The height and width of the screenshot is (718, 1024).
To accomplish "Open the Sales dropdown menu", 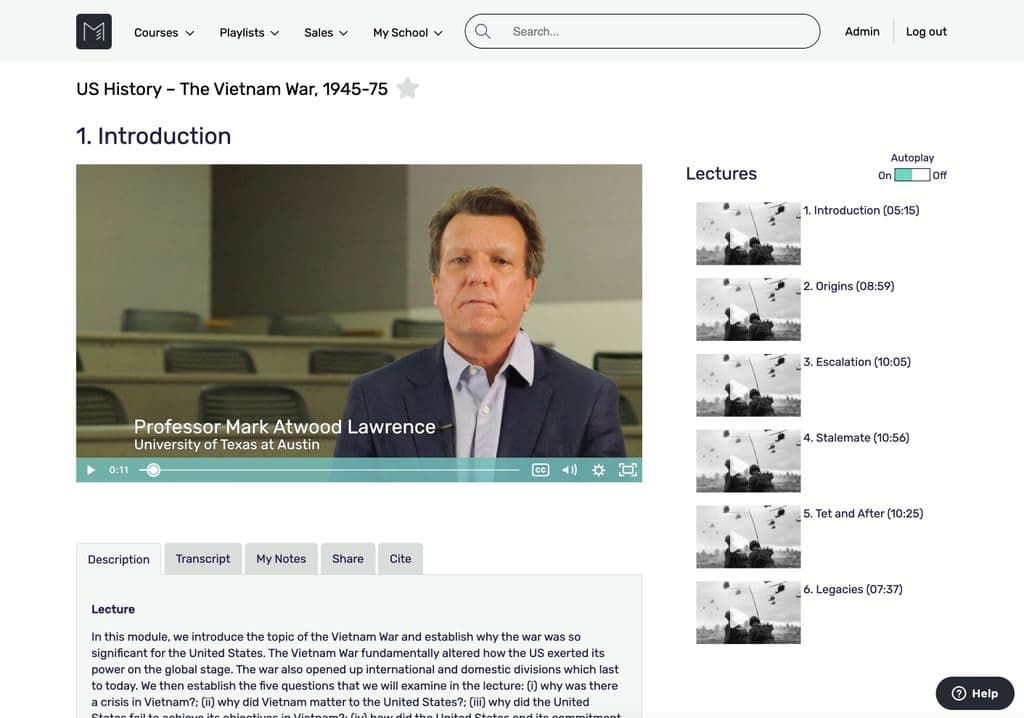I will tap(326, 32).
